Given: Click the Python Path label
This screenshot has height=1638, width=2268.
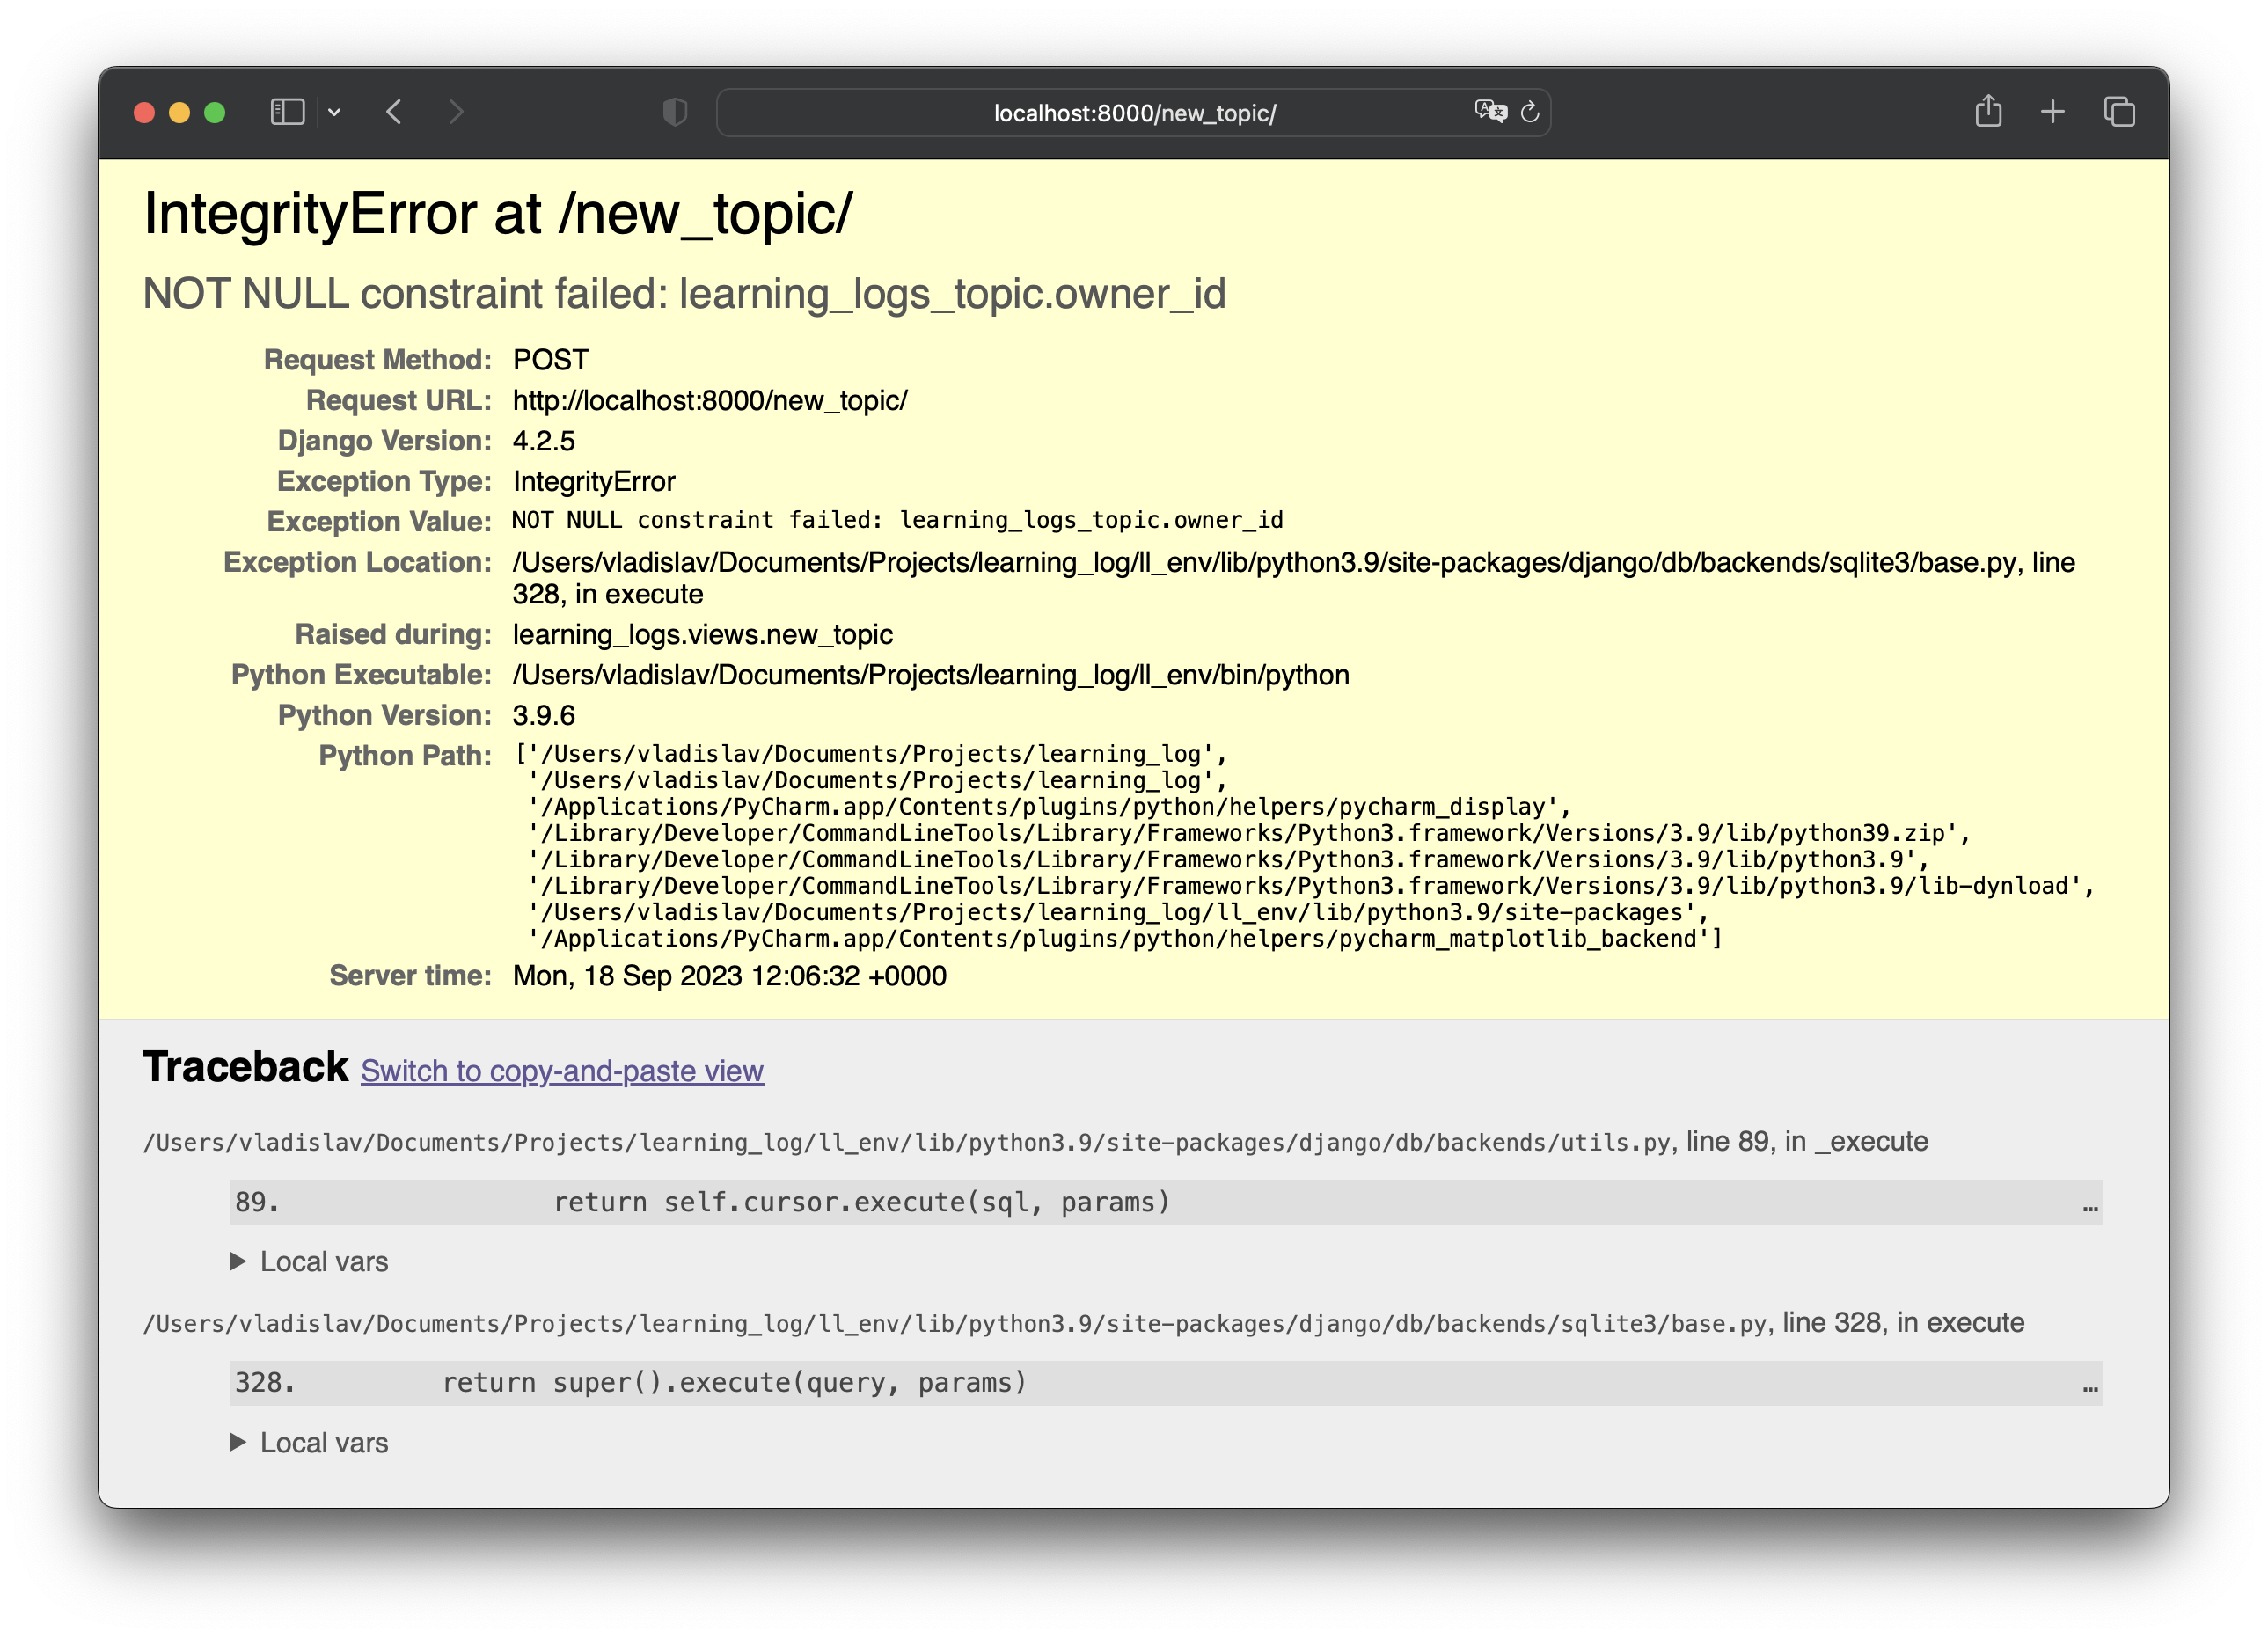Looking at the screenshot, I should 405,756.
